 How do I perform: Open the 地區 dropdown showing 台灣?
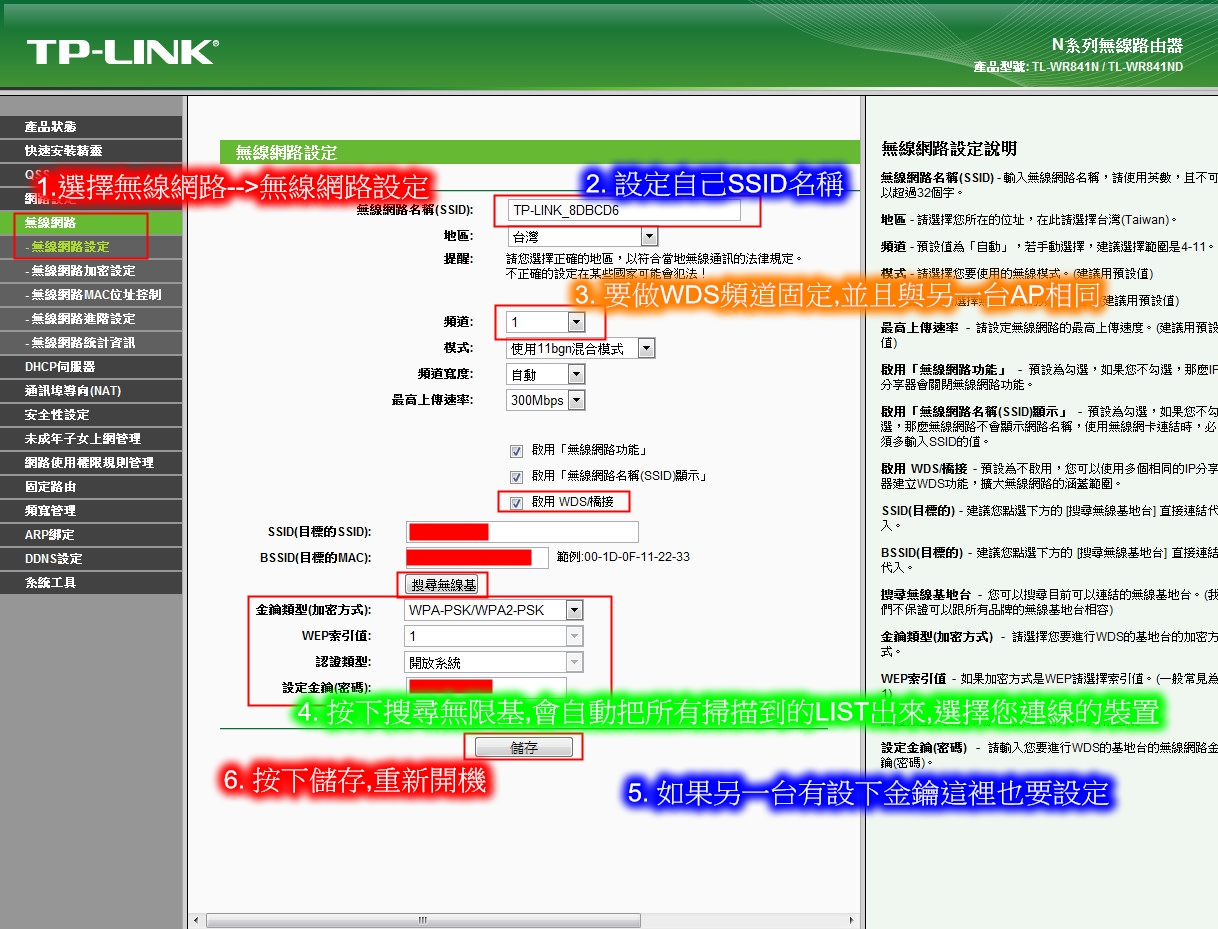click(x=582, y=237)
